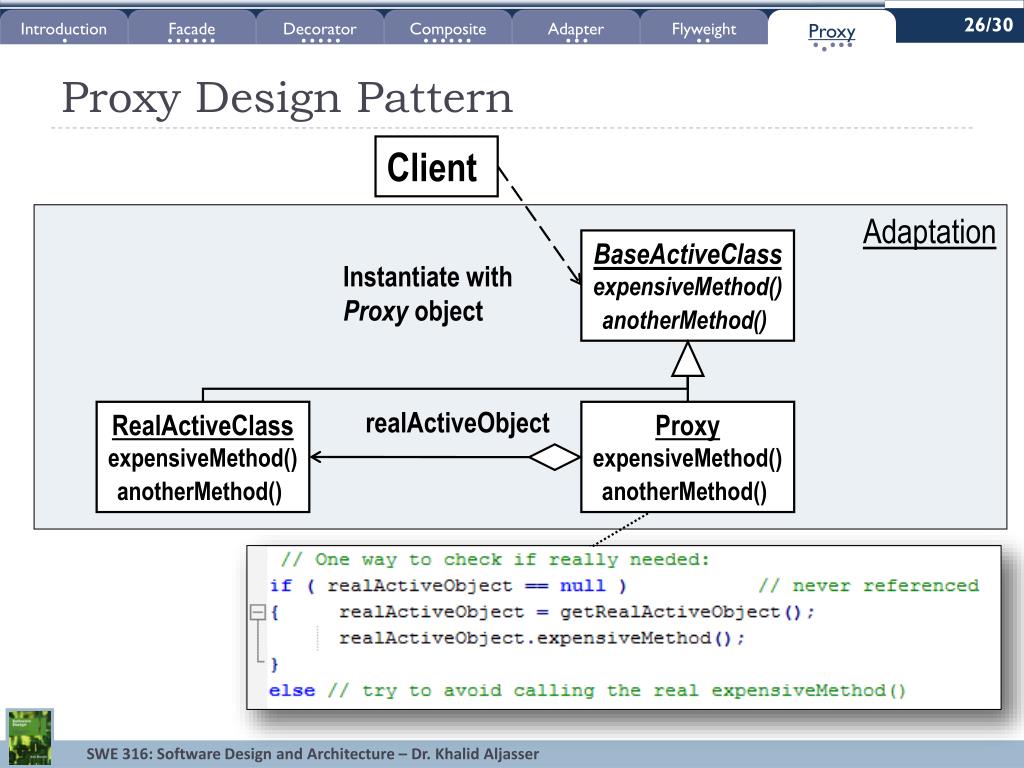Go to the Decorator section tab
The height and width of the screenshot is (768, 1024).
point(319,29)
